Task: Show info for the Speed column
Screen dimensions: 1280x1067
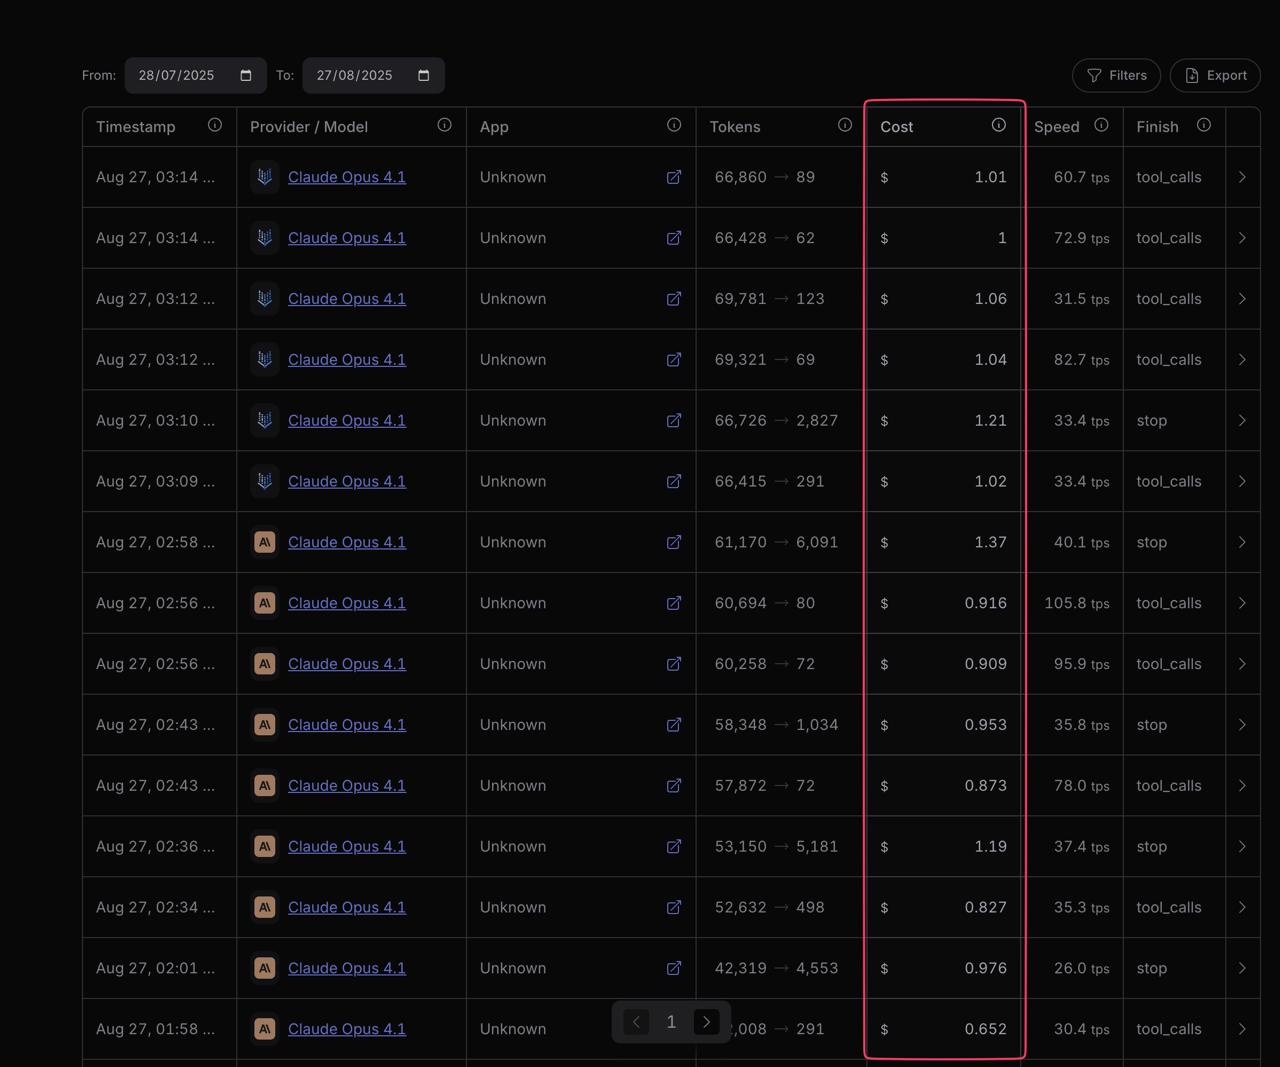Action: coord(1101,125)
